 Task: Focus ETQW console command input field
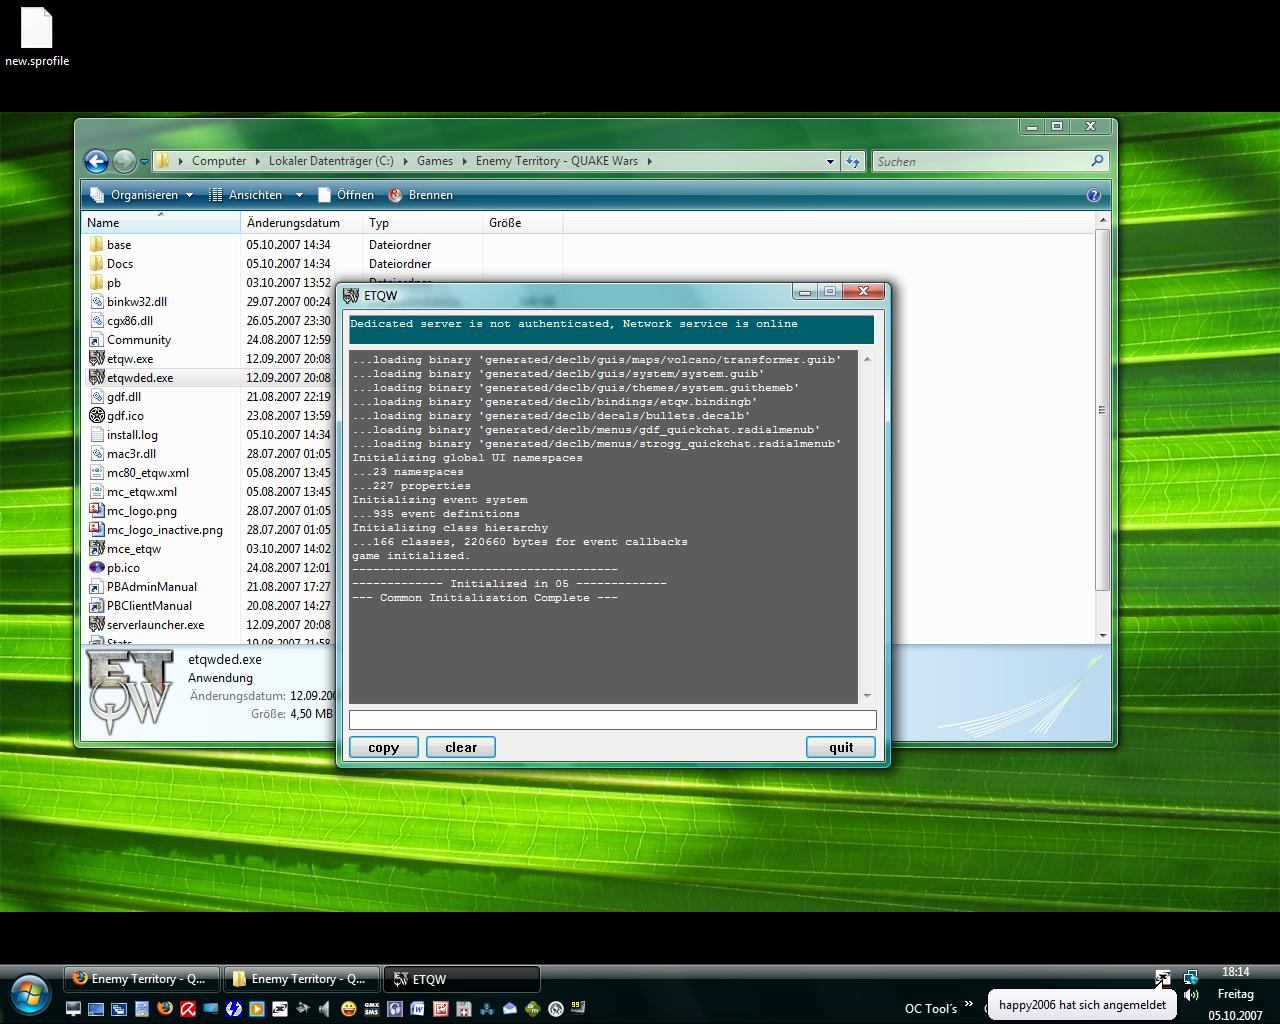612,719
